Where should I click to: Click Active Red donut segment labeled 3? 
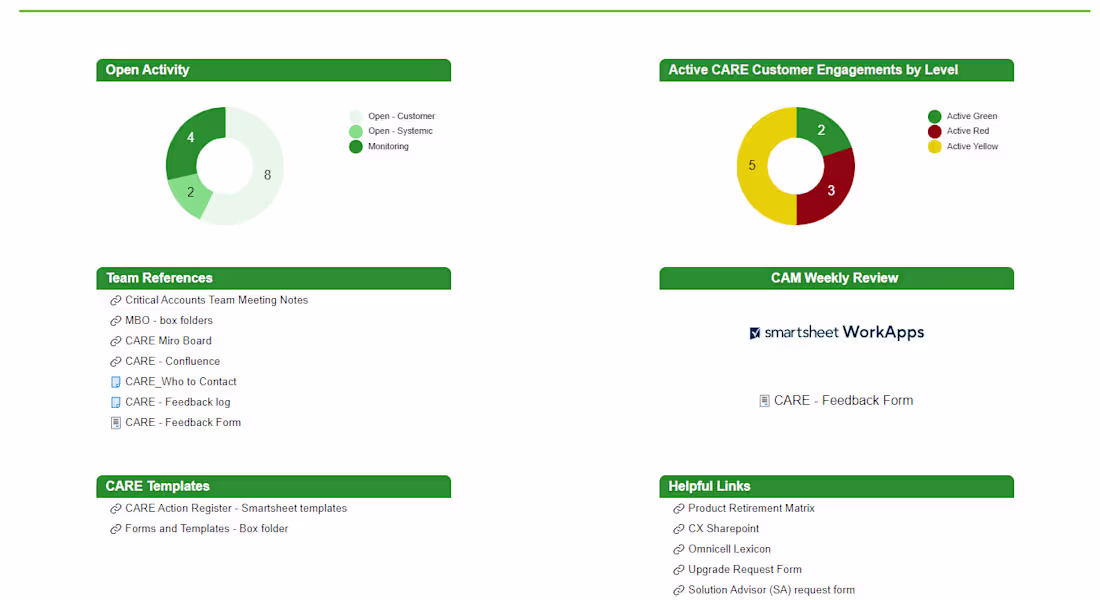tap(831, 191)
